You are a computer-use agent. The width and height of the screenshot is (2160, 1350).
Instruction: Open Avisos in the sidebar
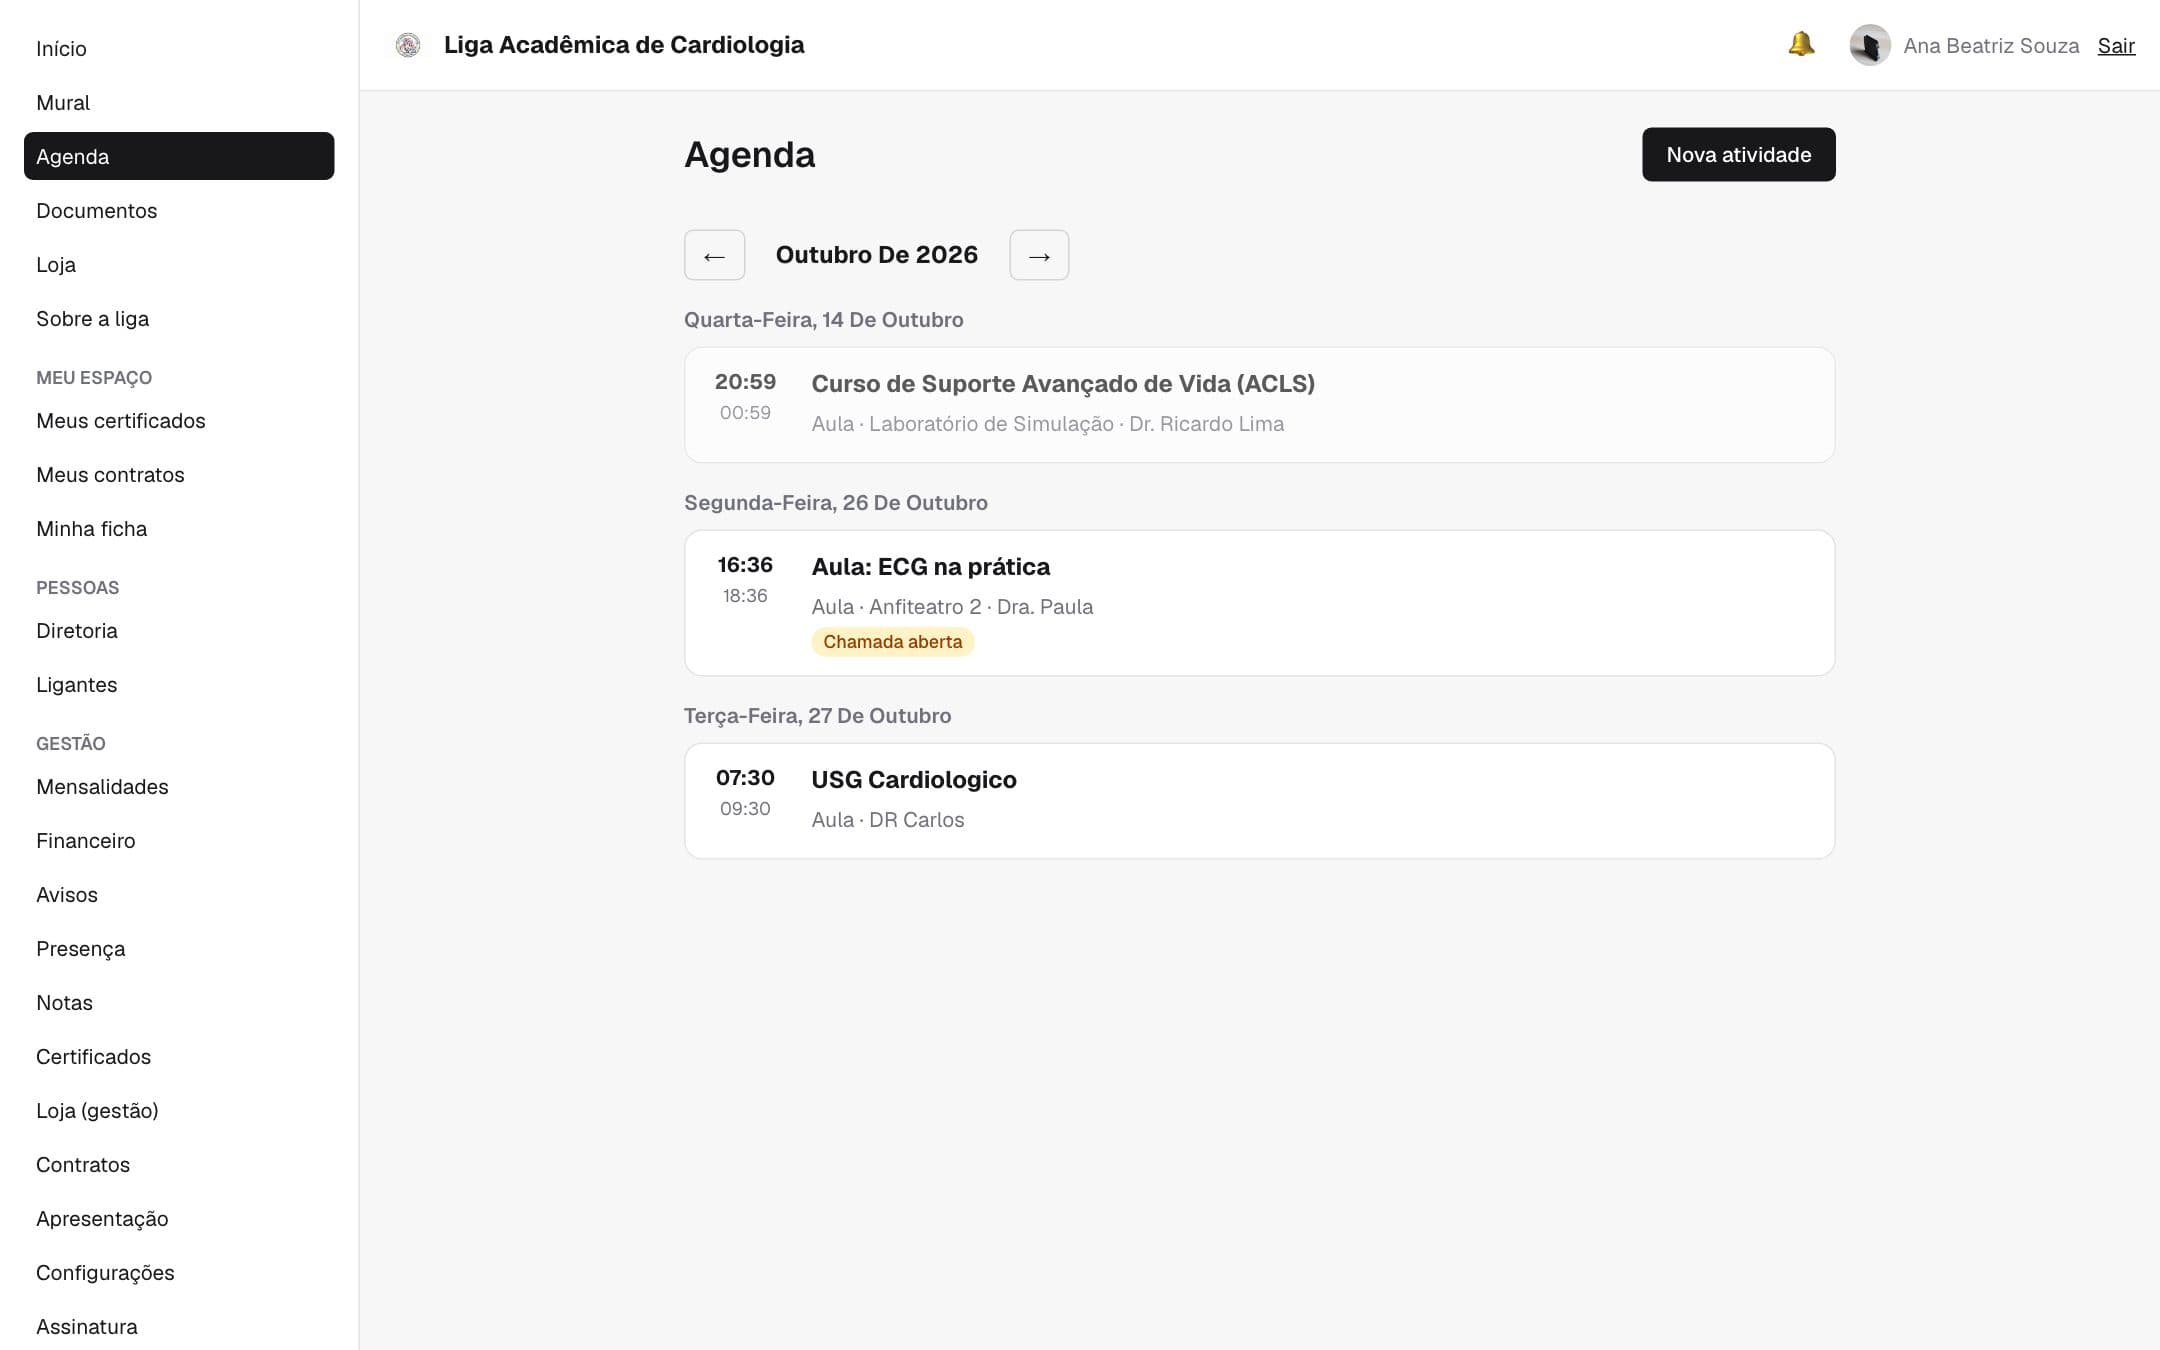click(x=179, y=894)
